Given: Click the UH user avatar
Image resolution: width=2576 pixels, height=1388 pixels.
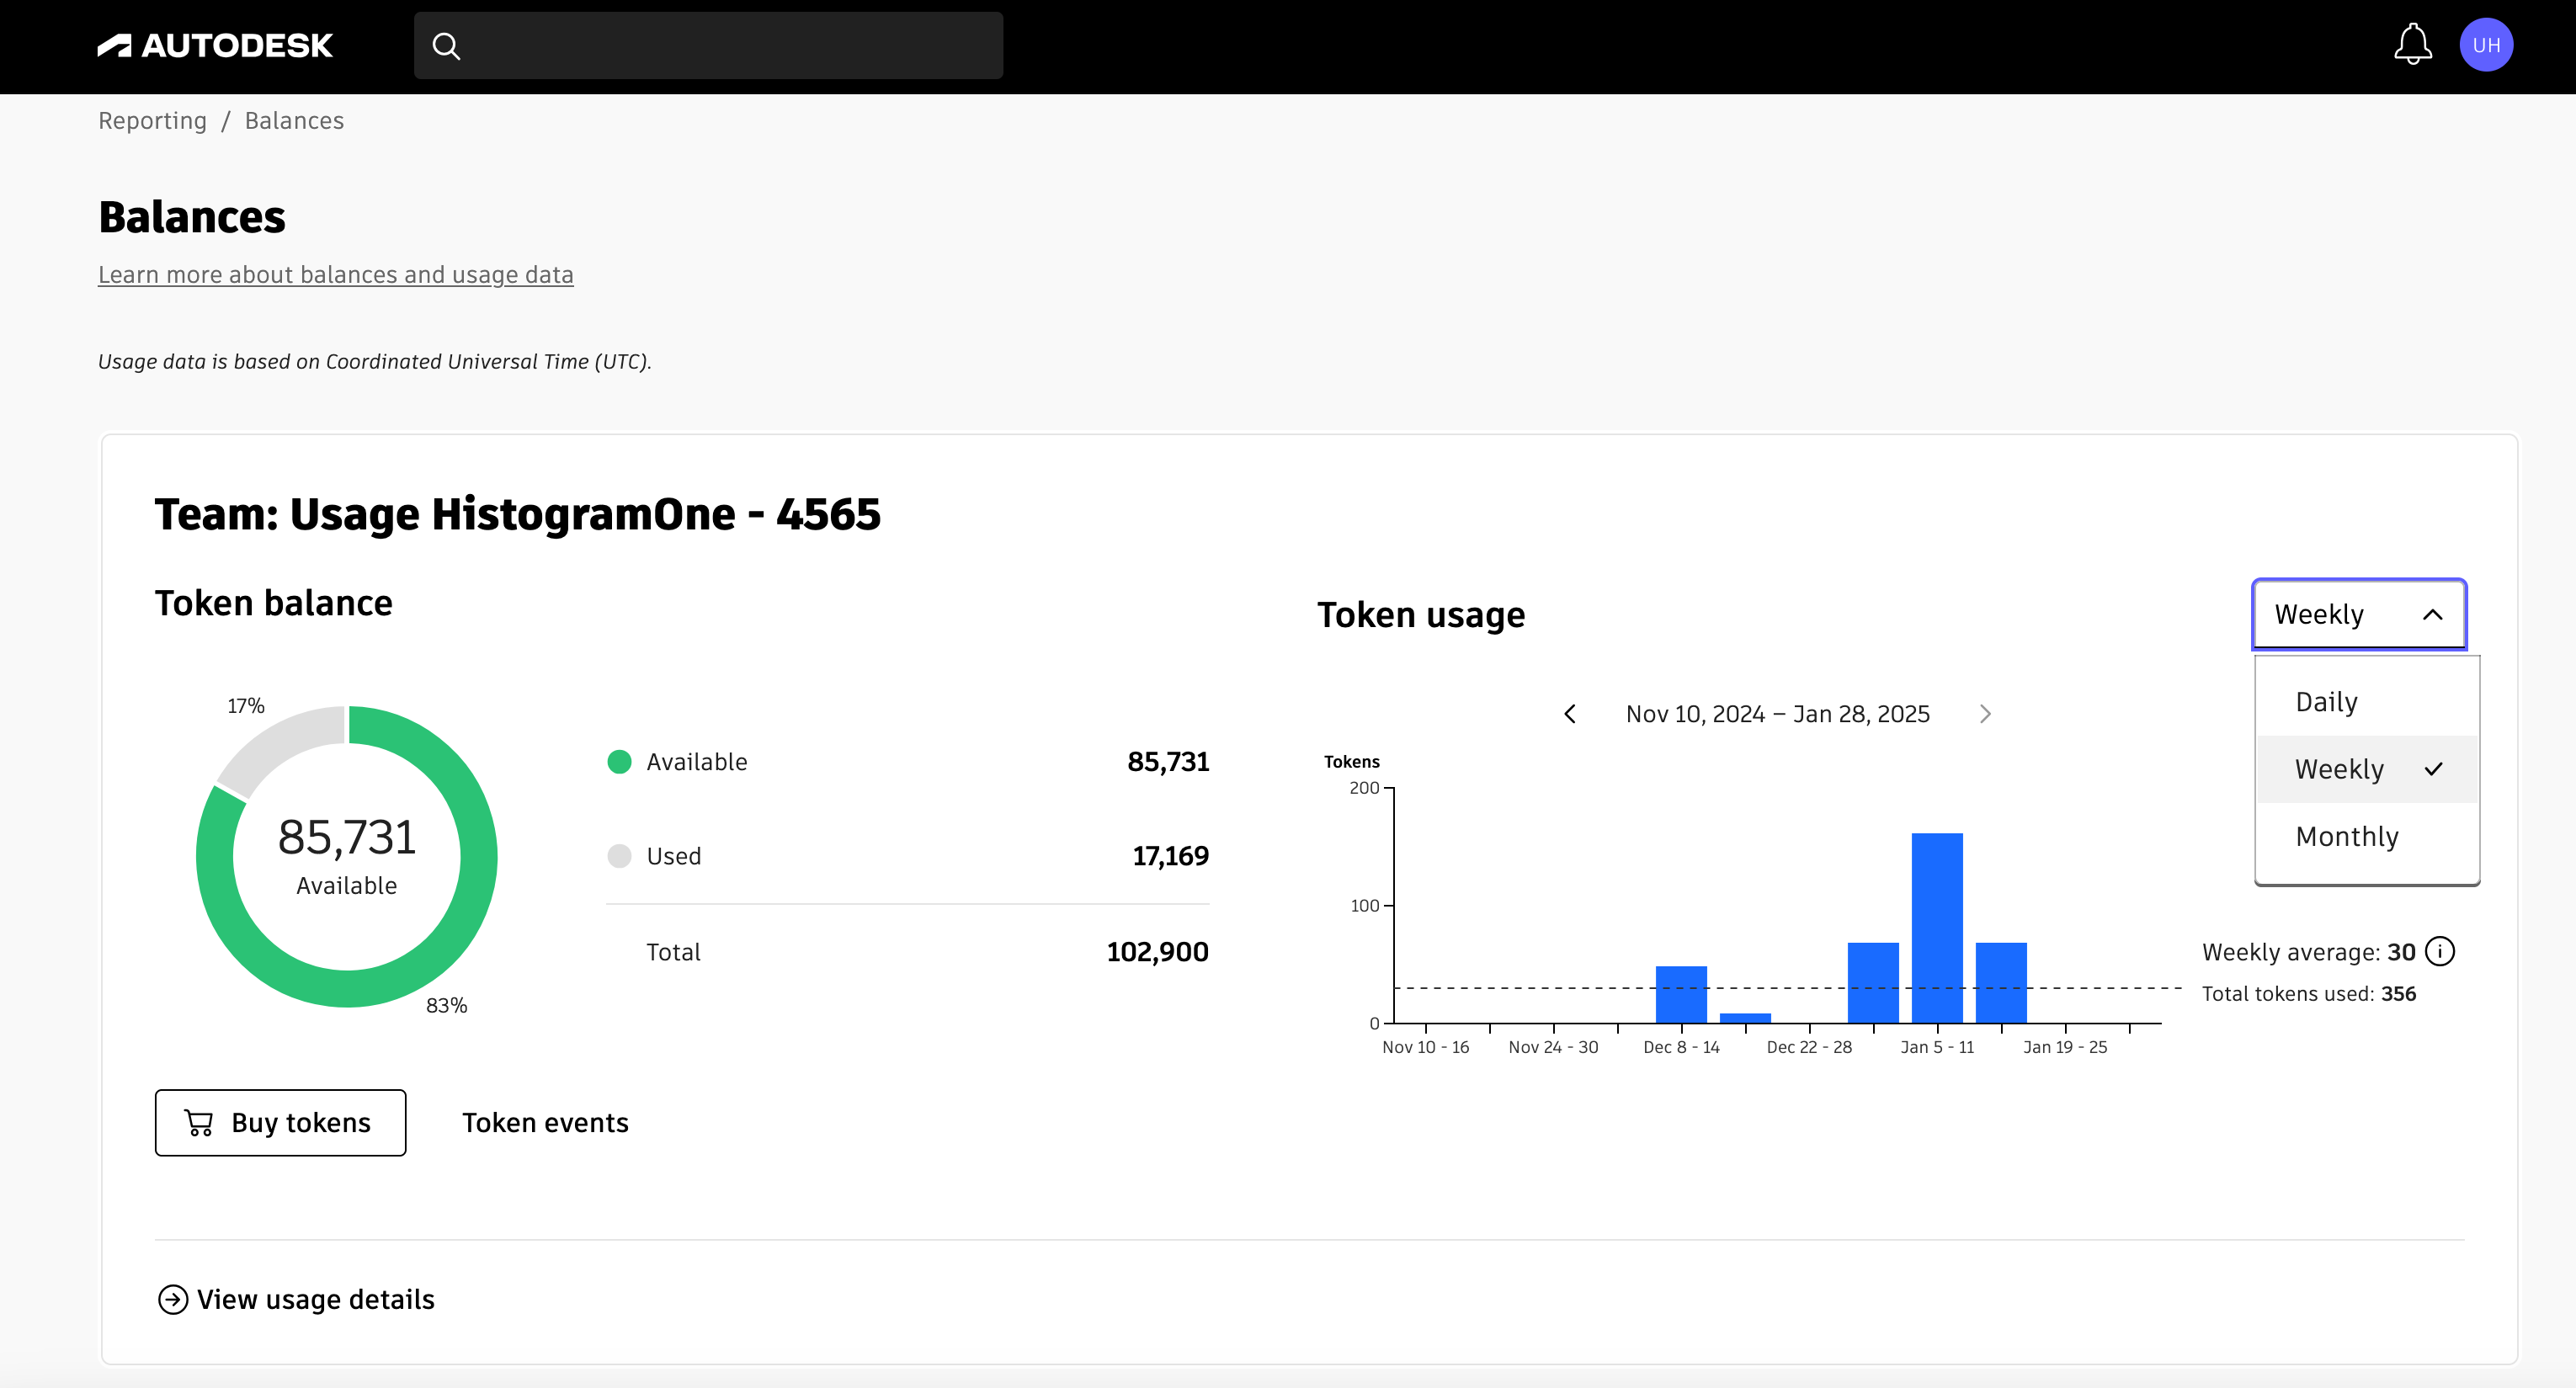Looking at the screenshot, I should point(2488,44).
